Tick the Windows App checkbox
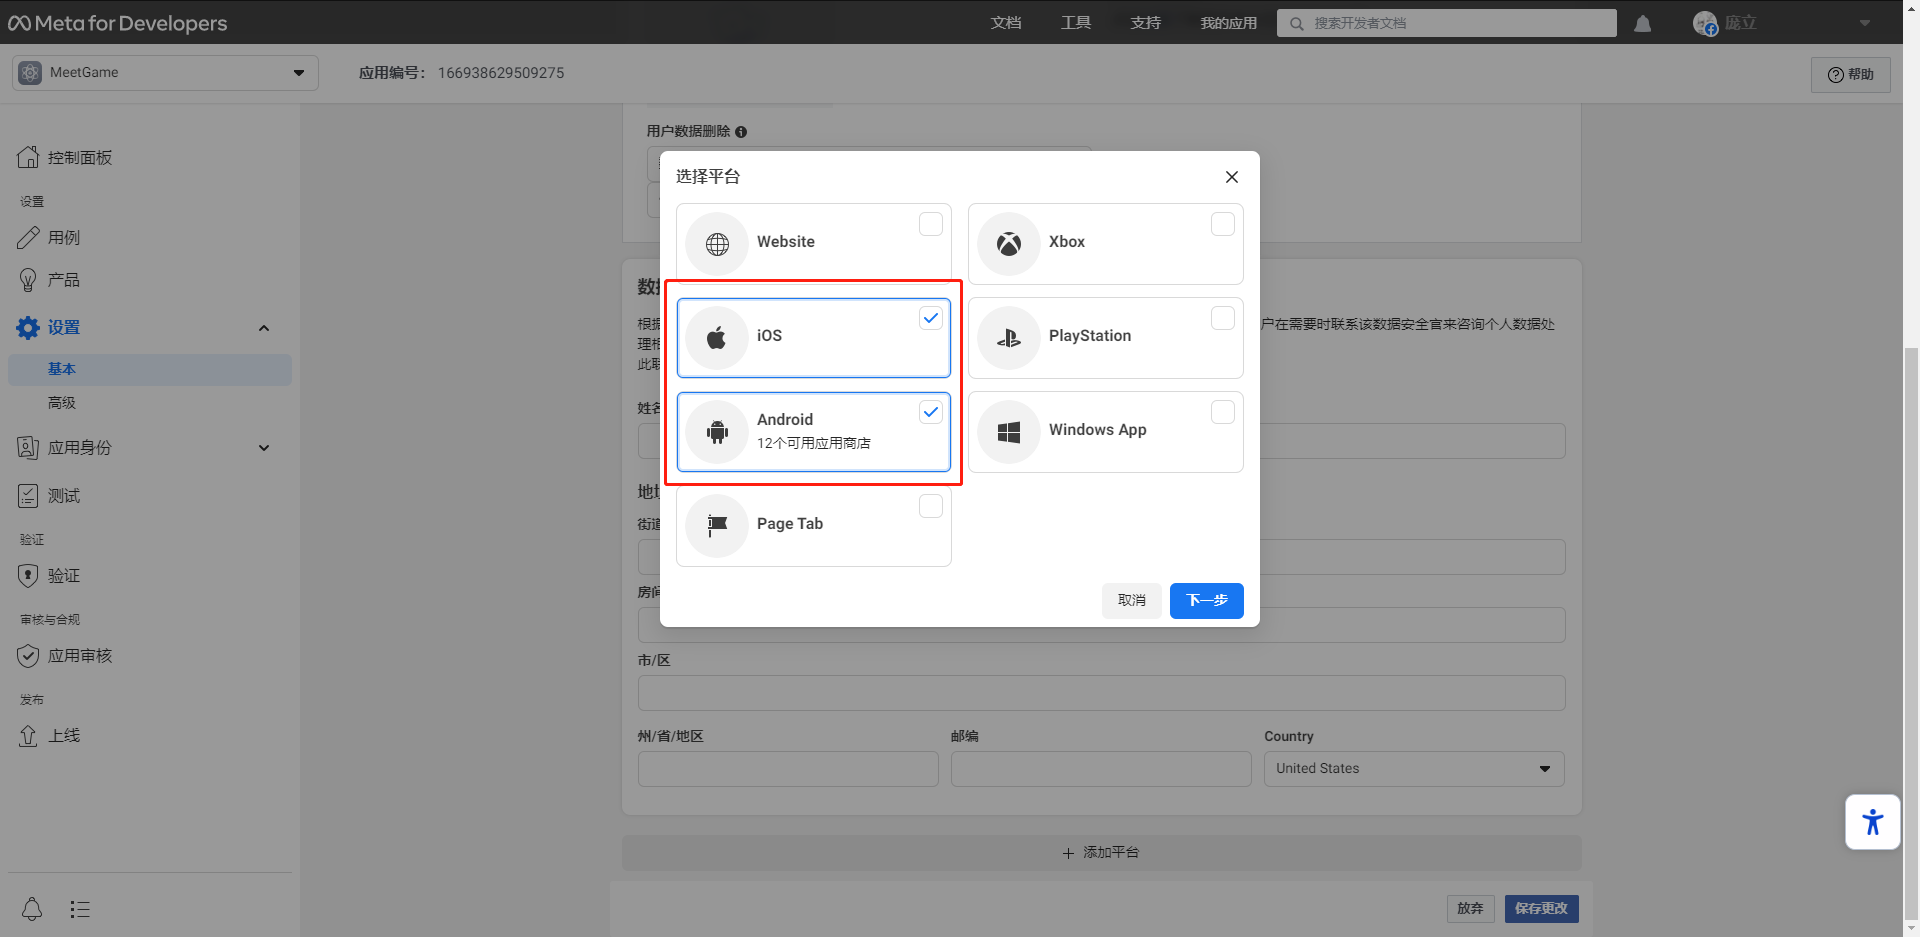Viewport: 1920px width, 937px height. coord(1223,412)
